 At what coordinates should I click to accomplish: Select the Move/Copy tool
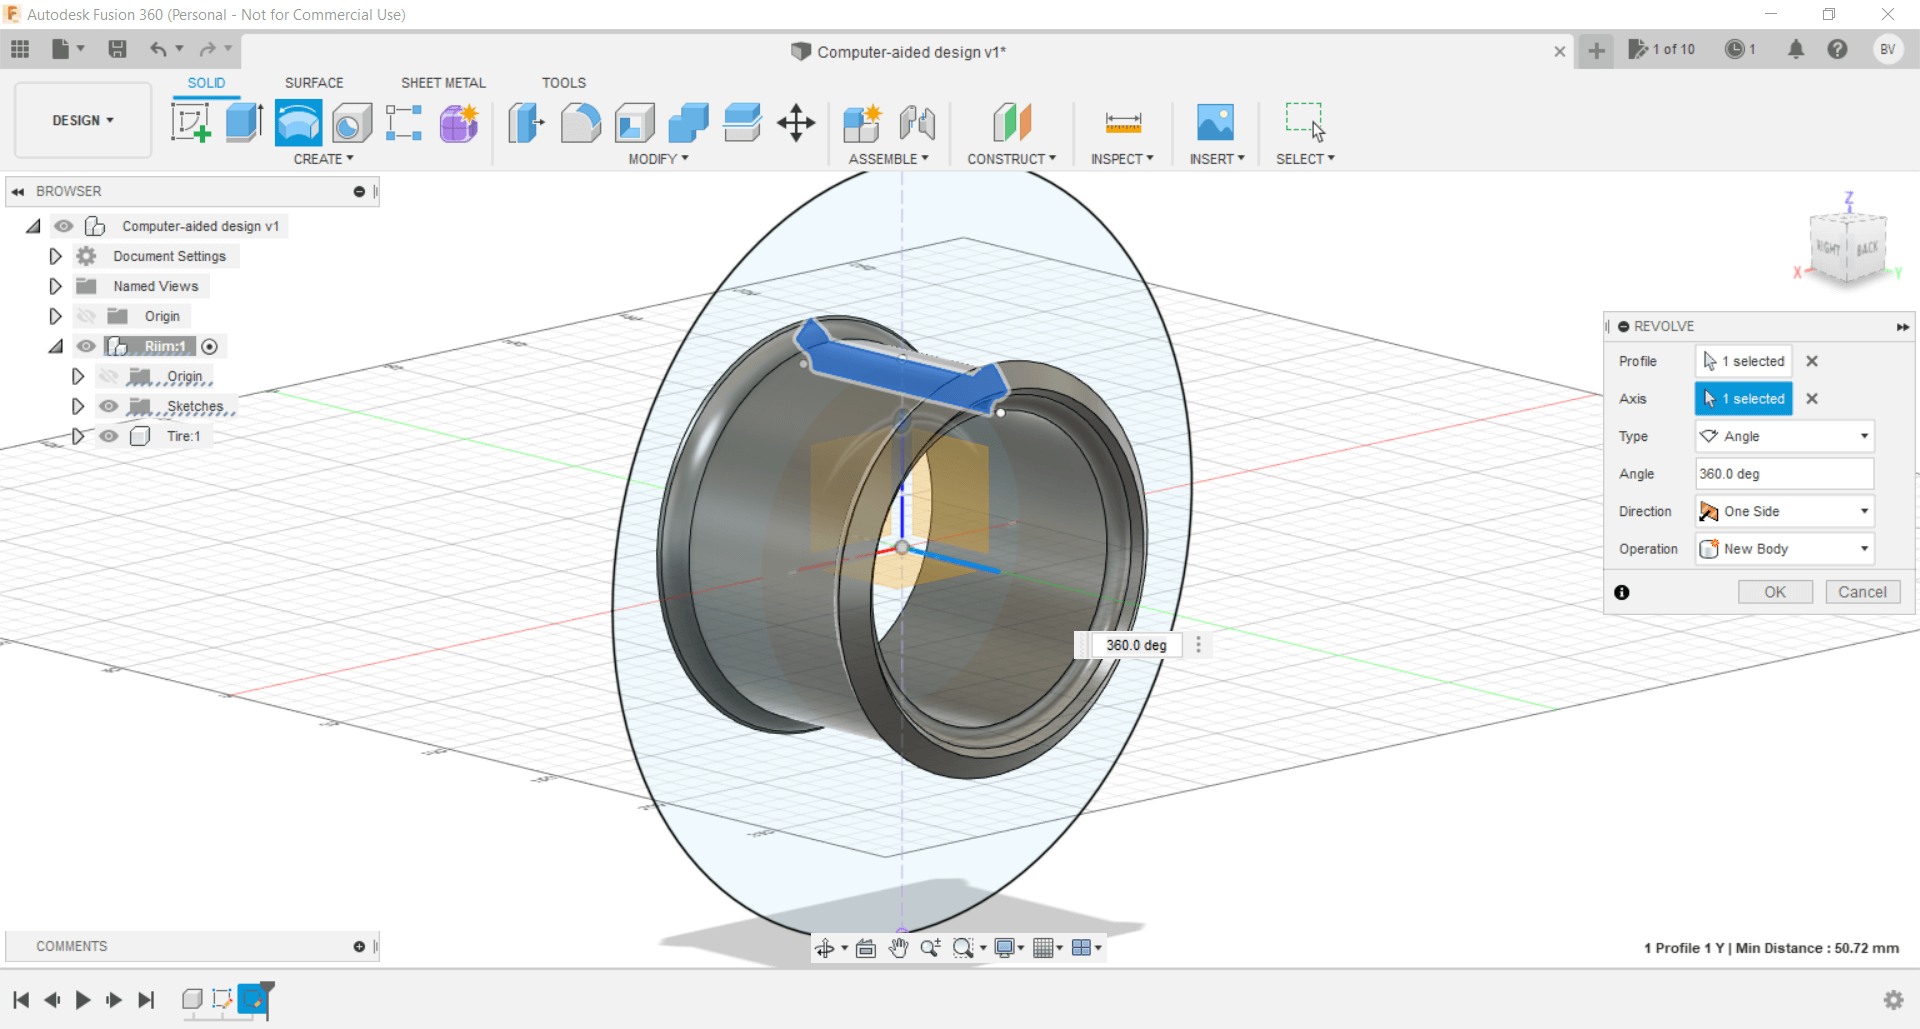click(x=796, y=123)
